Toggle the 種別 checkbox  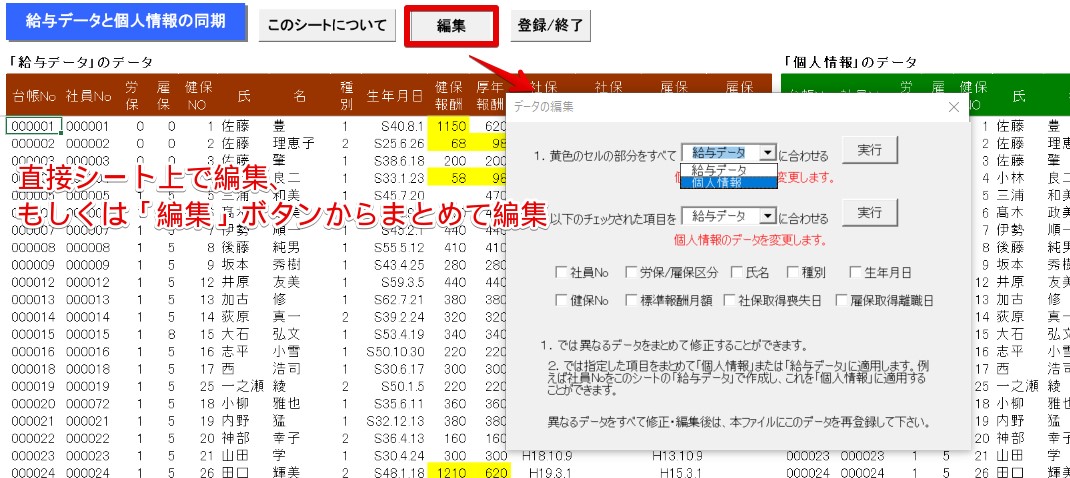coord(792,272)
